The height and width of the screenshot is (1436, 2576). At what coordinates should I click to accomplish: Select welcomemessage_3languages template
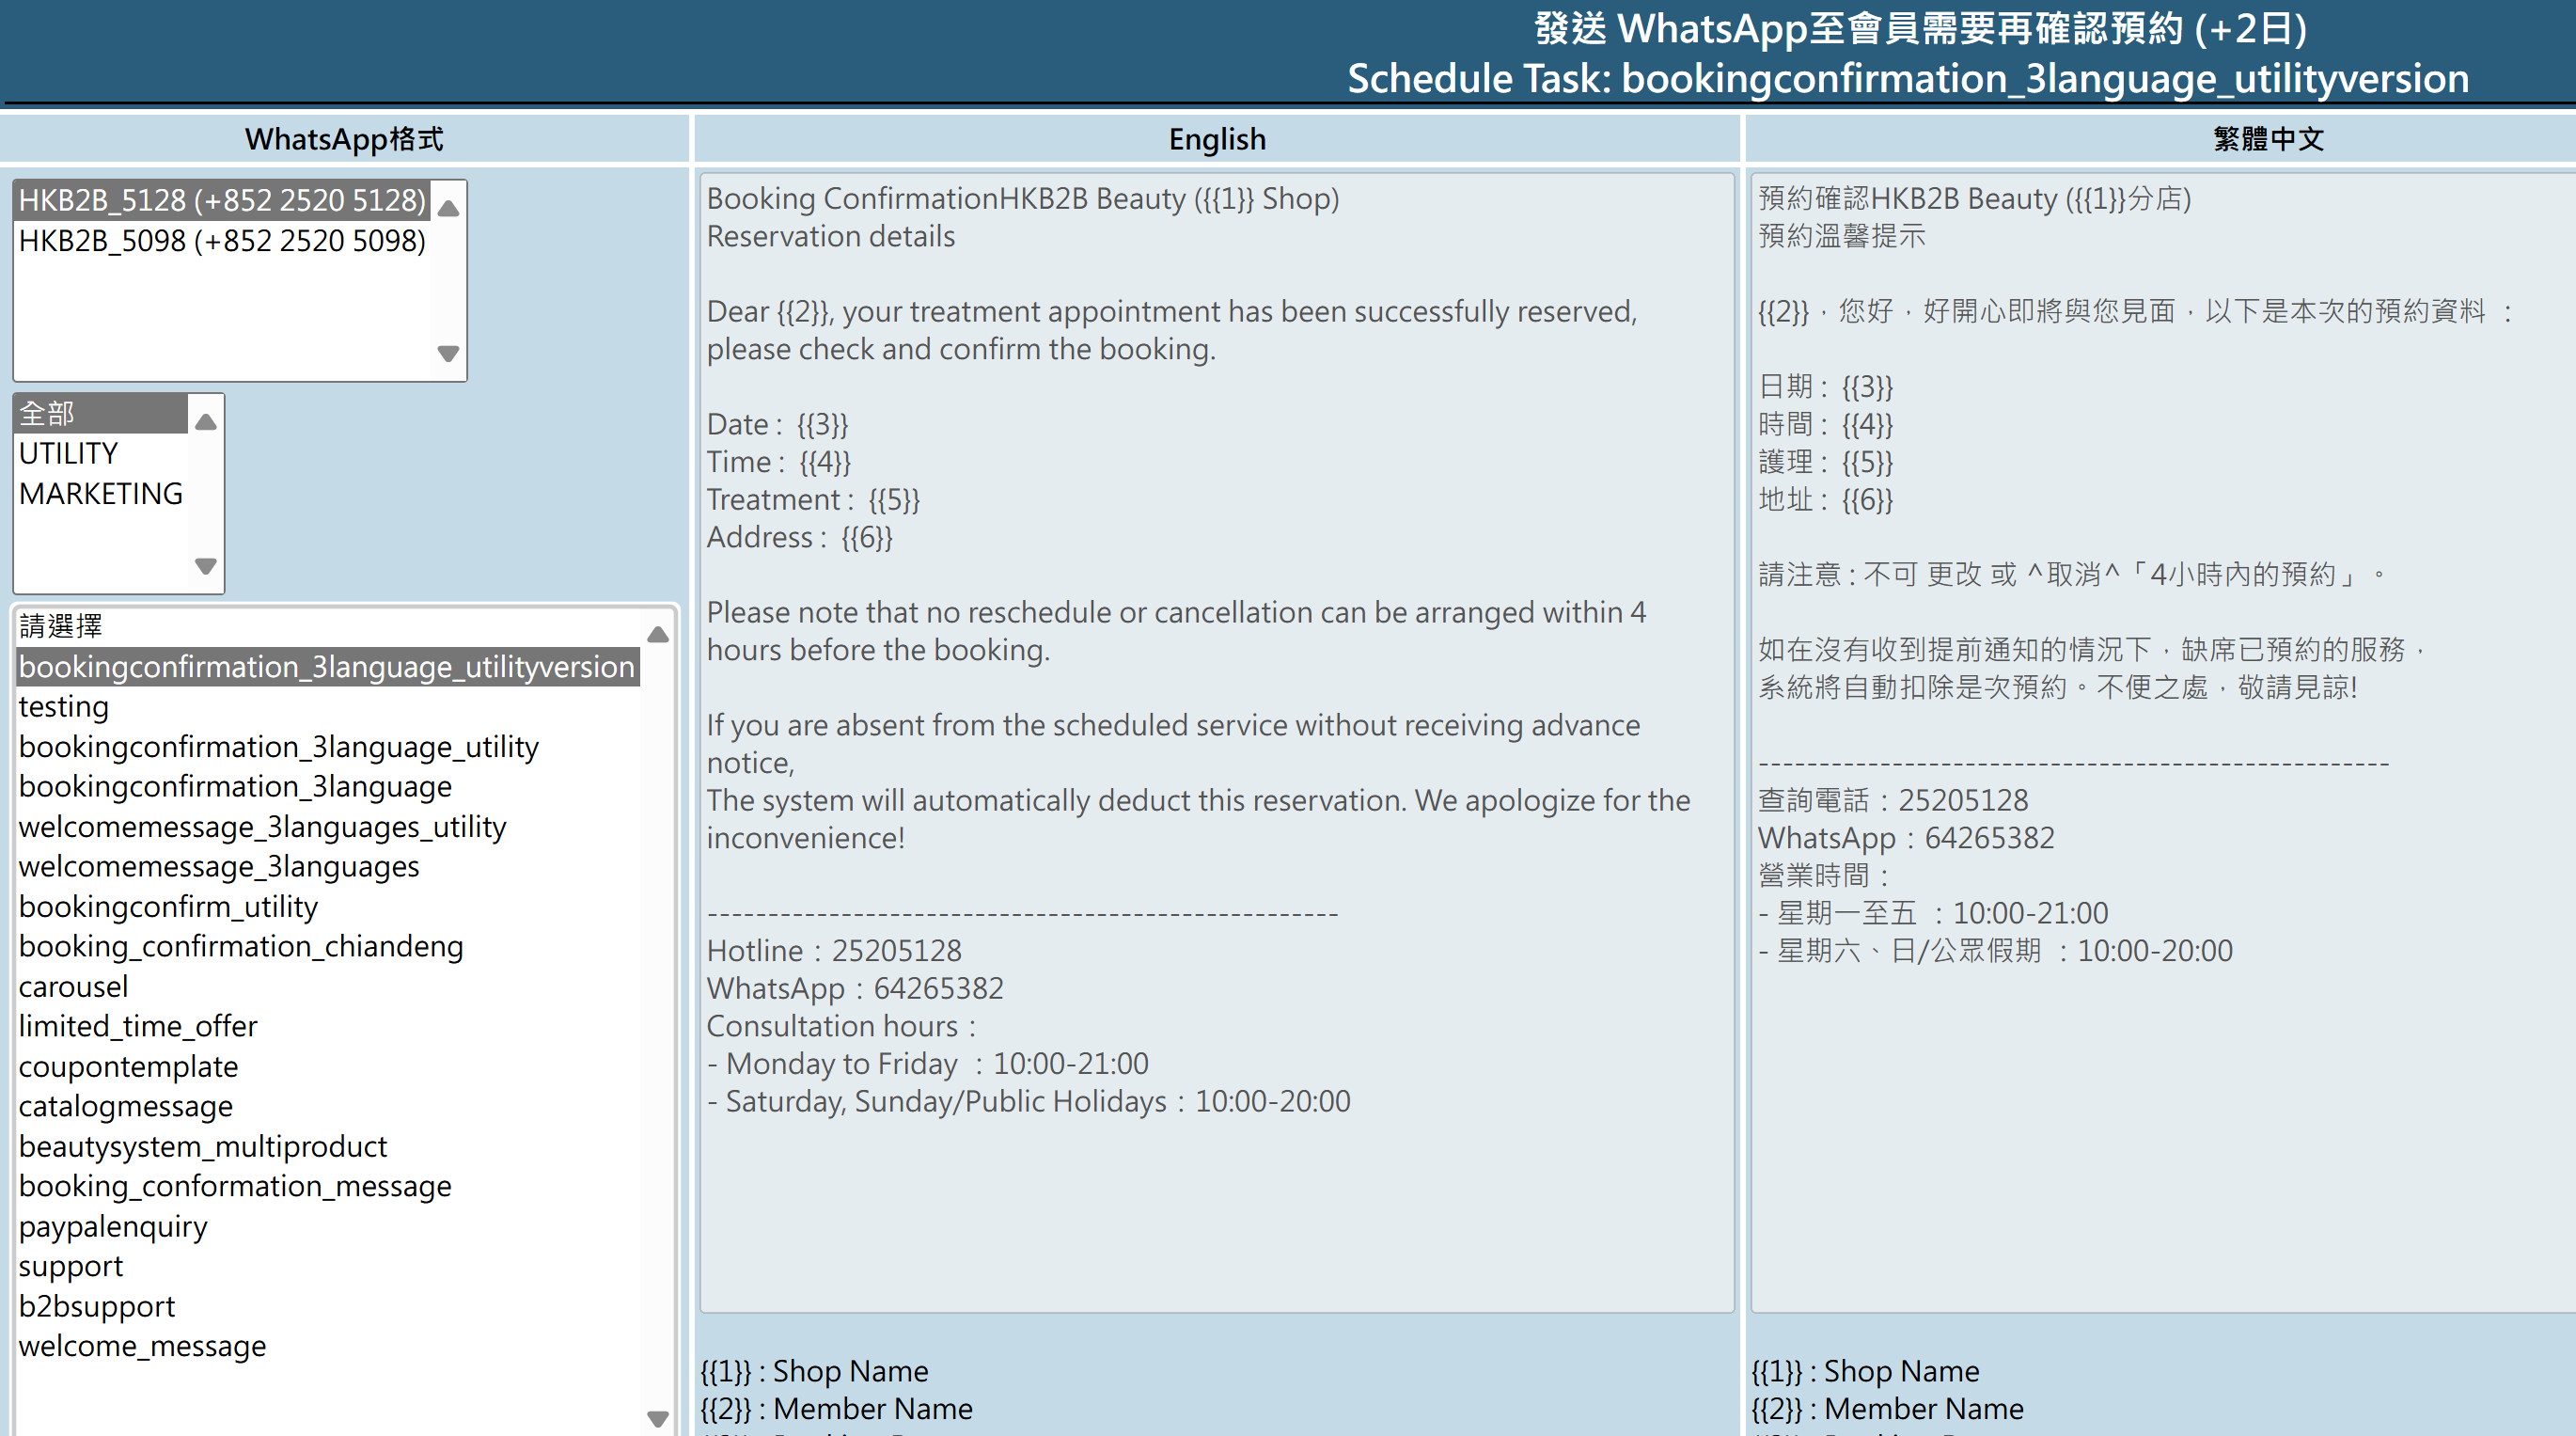(x=328, y=866)
